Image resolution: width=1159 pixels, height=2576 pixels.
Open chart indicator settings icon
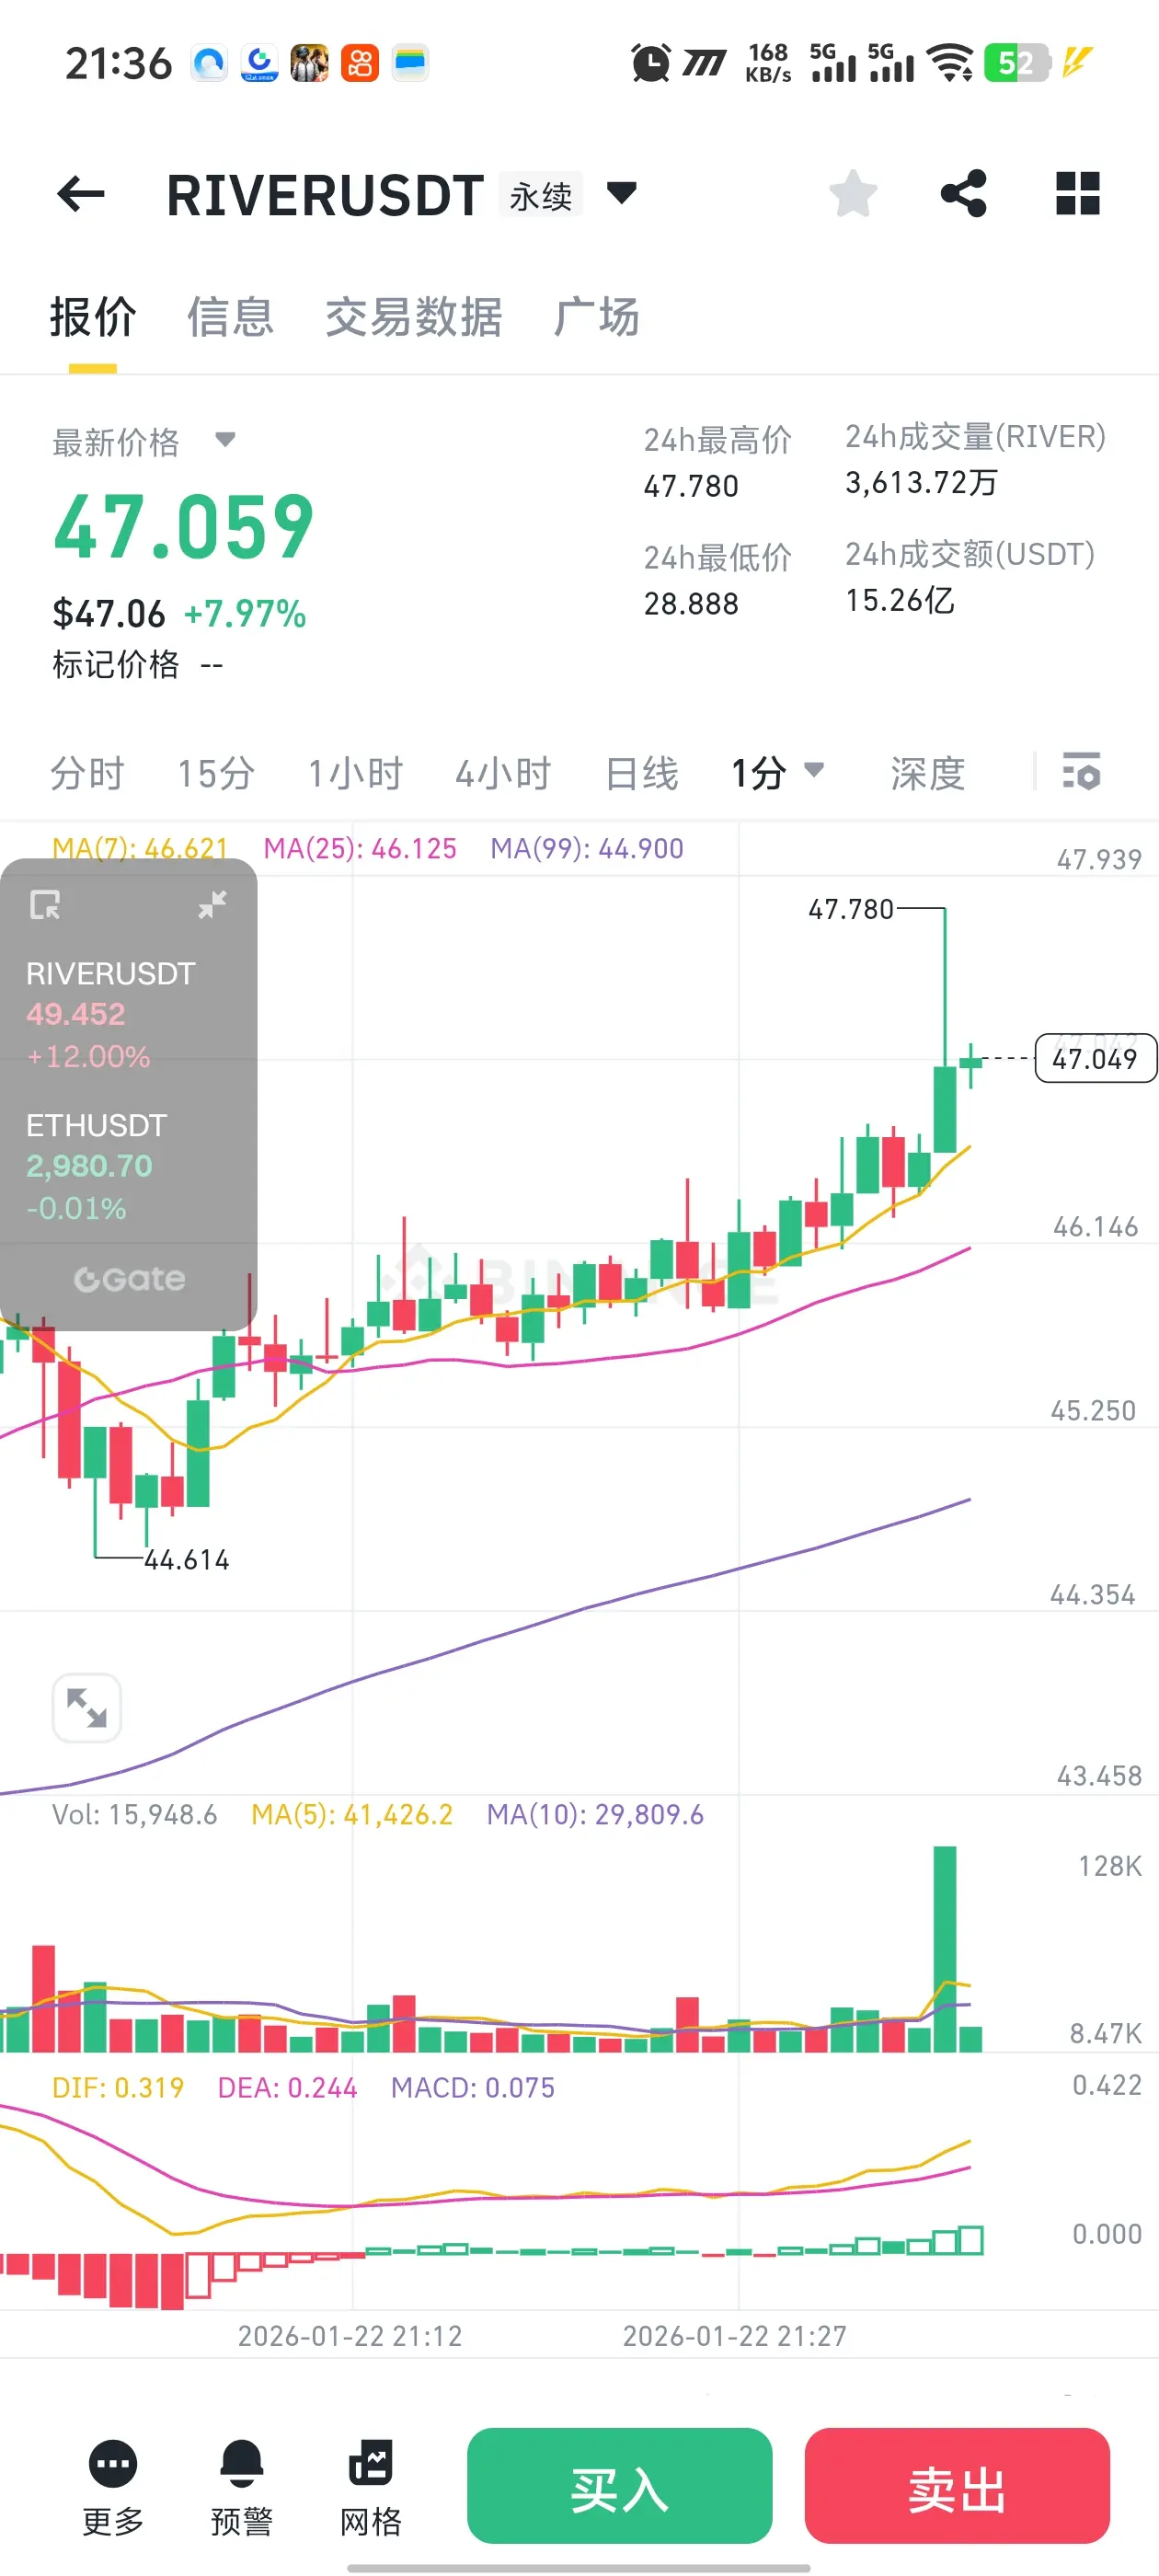1081,772
